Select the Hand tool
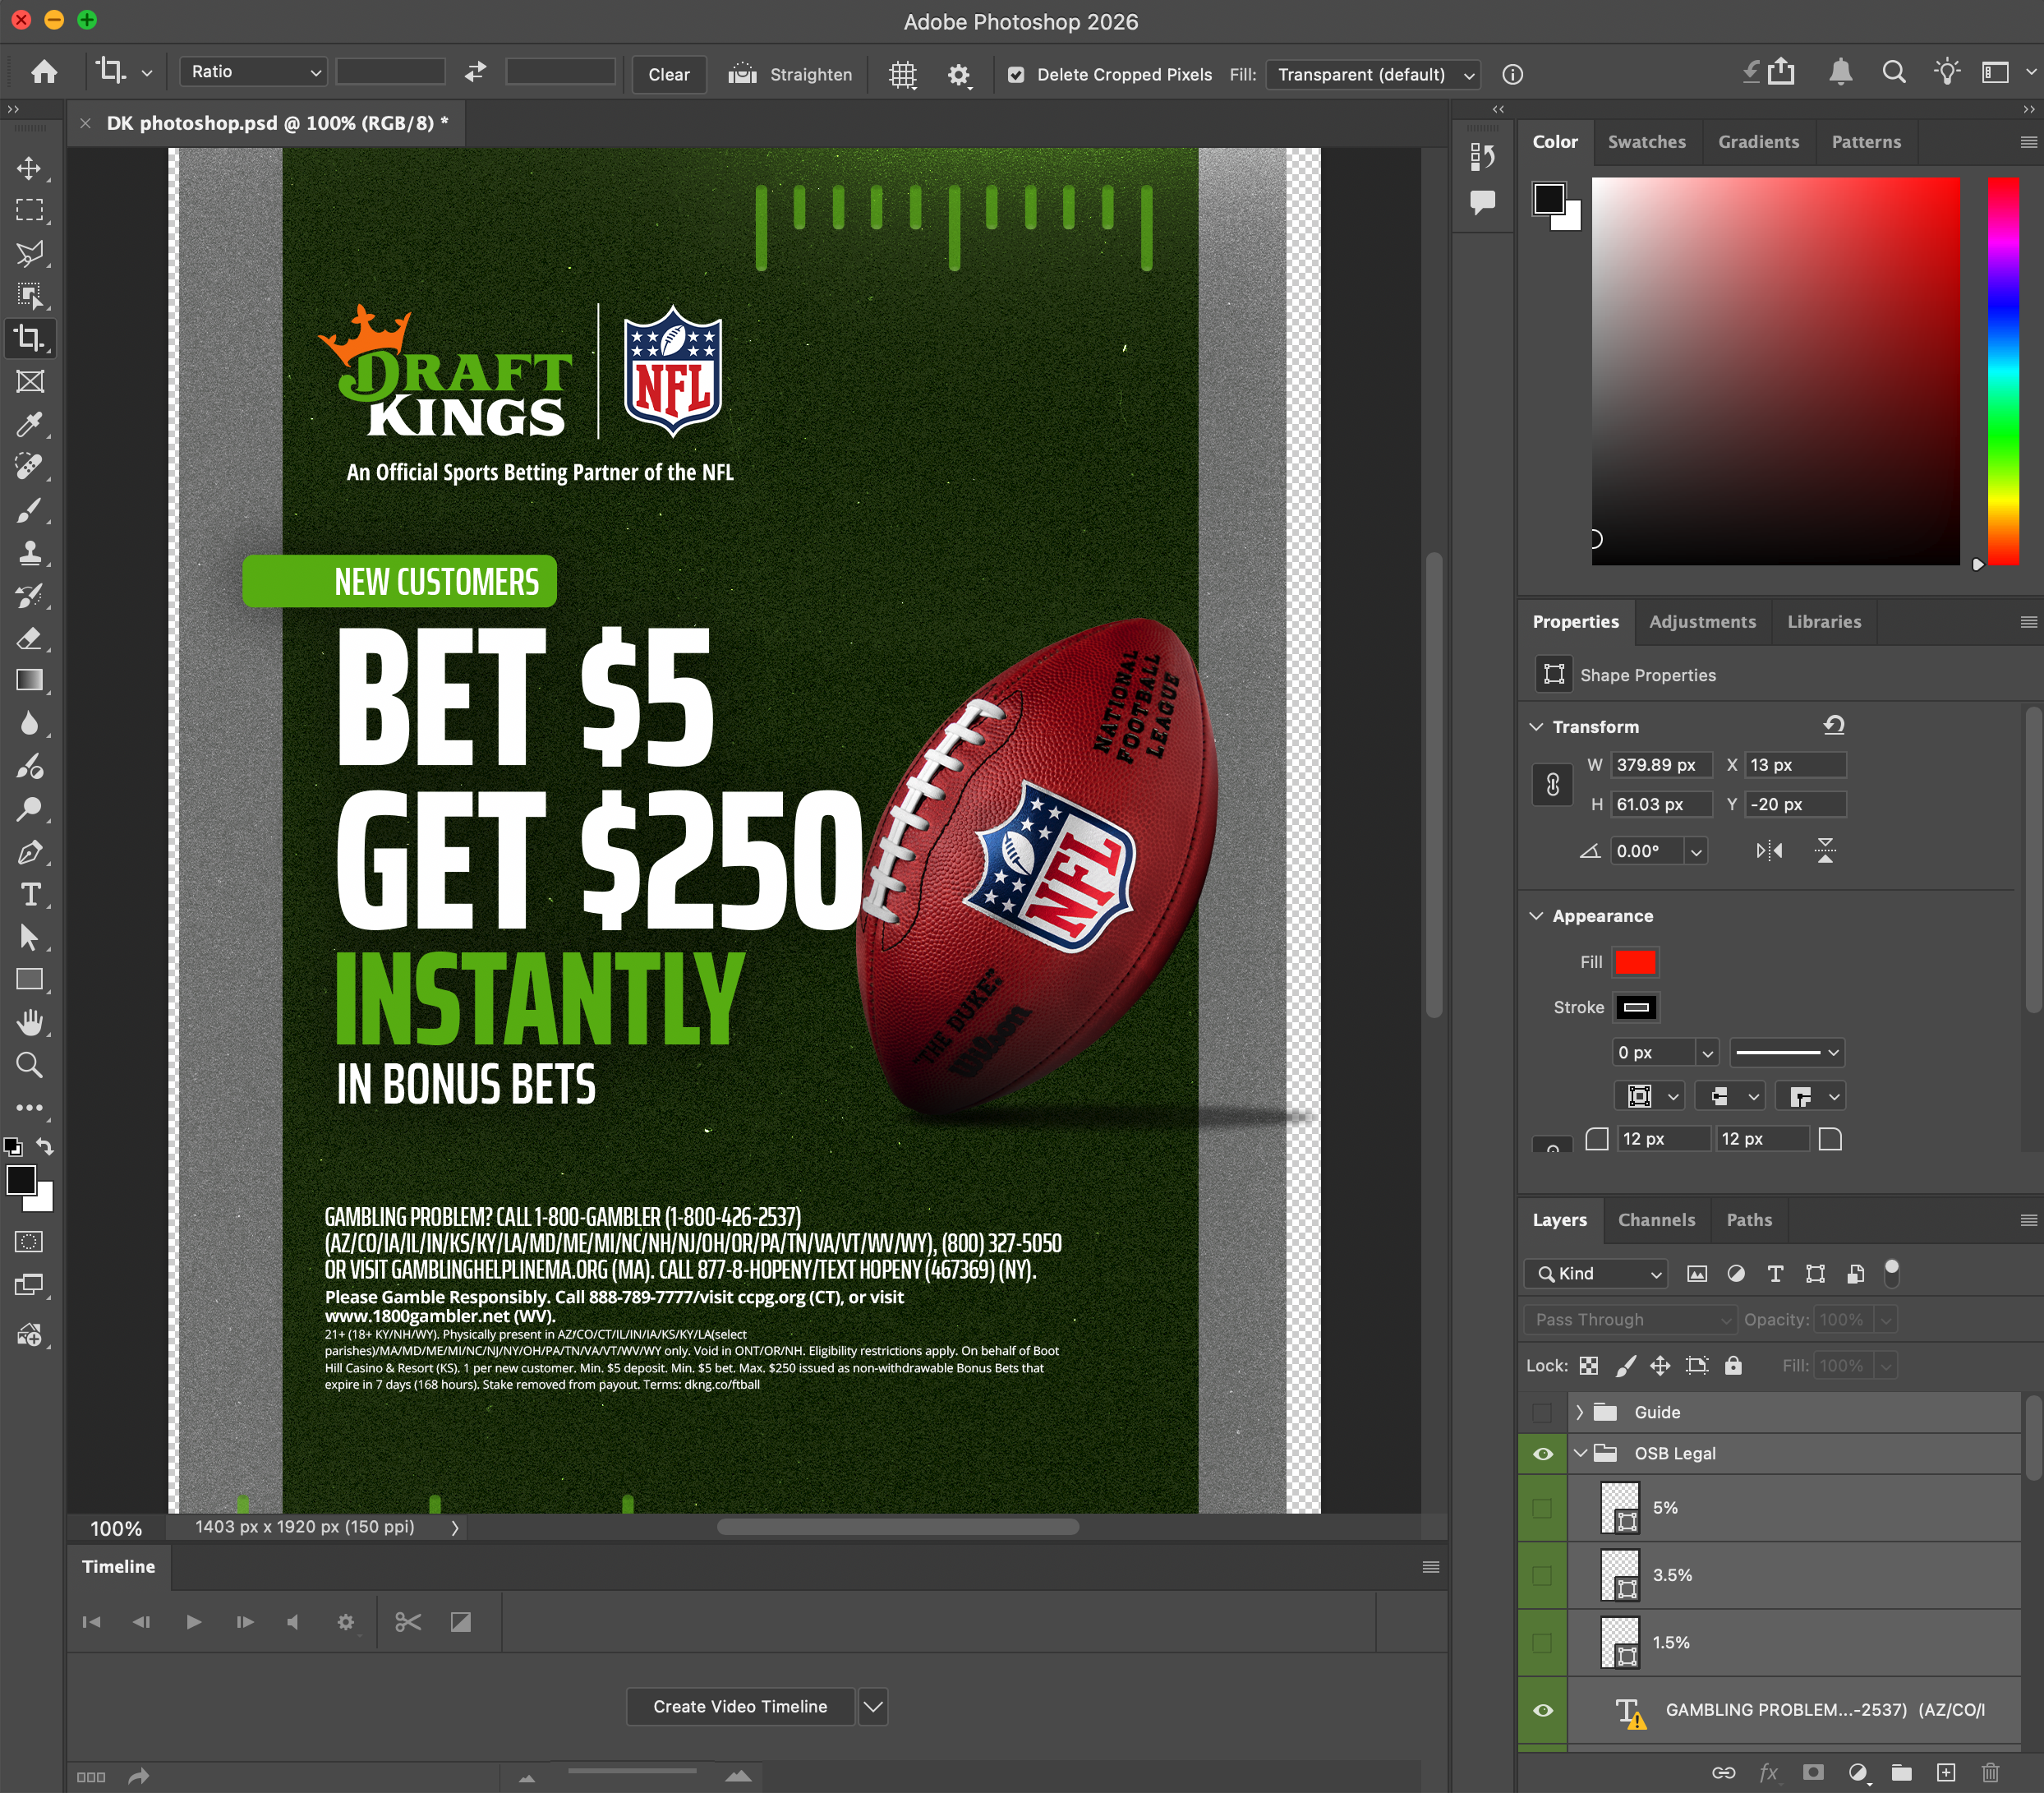The image size is (2044, 1793). (x=30, y=1022)
